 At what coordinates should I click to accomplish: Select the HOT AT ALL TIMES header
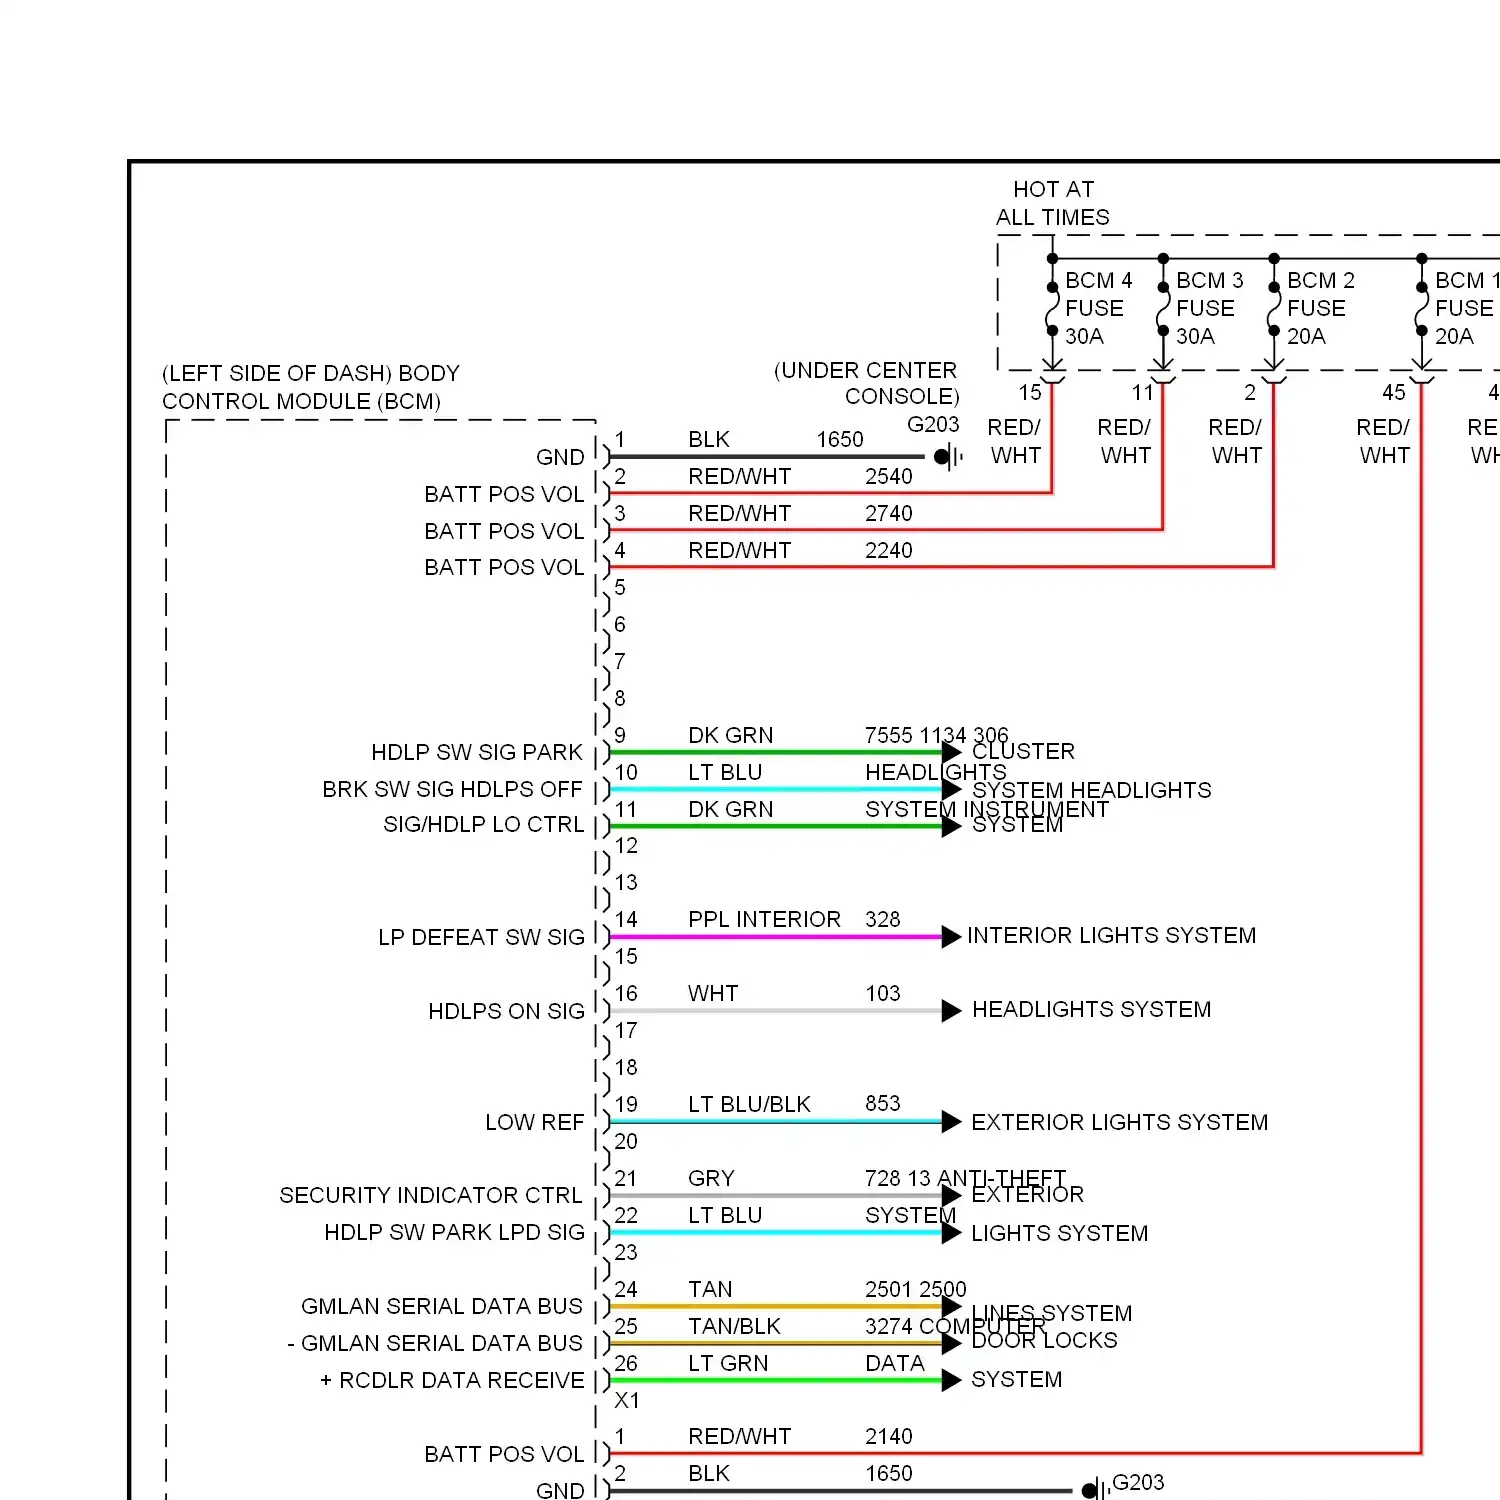pyautogui.click(x=1053, y=203)
